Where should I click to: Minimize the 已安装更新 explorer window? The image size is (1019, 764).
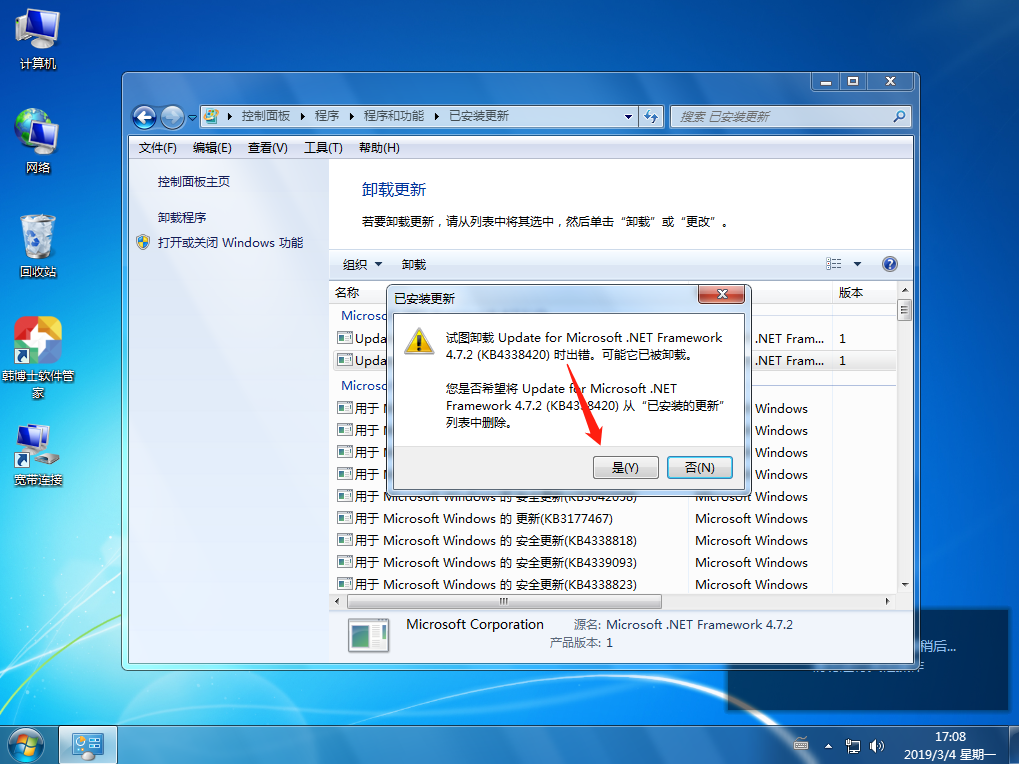coord(825,82)
